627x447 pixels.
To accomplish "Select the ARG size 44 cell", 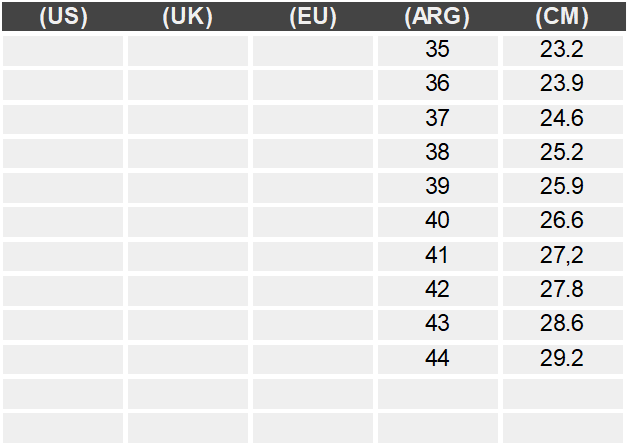I will (x=438, y=359).
